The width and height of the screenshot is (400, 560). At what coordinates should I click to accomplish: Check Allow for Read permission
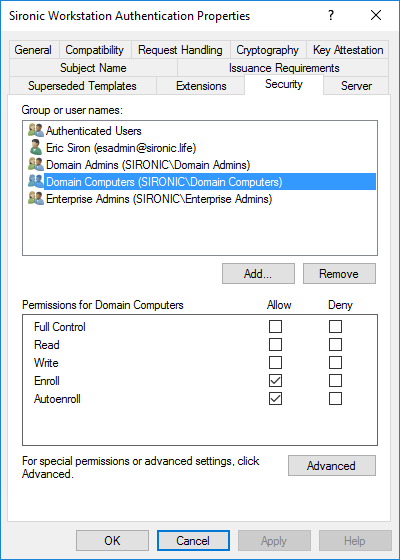[x=275, y=345]
